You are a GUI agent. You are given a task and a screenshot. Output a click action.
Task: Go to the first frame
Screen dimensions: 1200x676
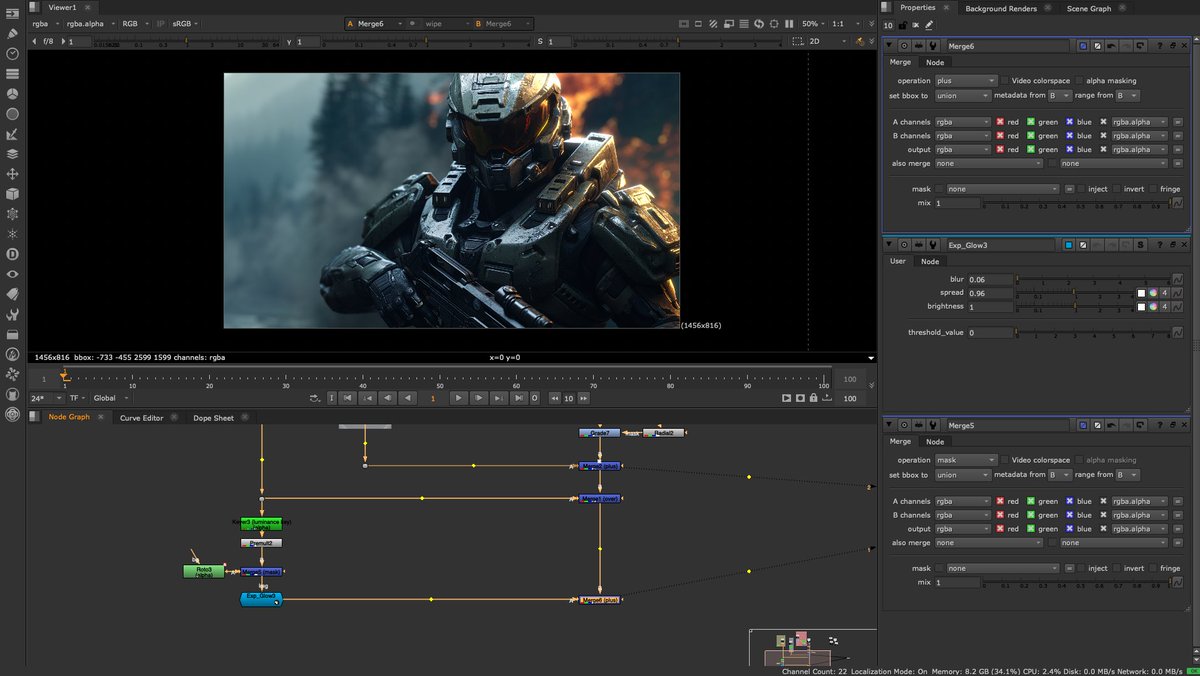coord(347,398)
